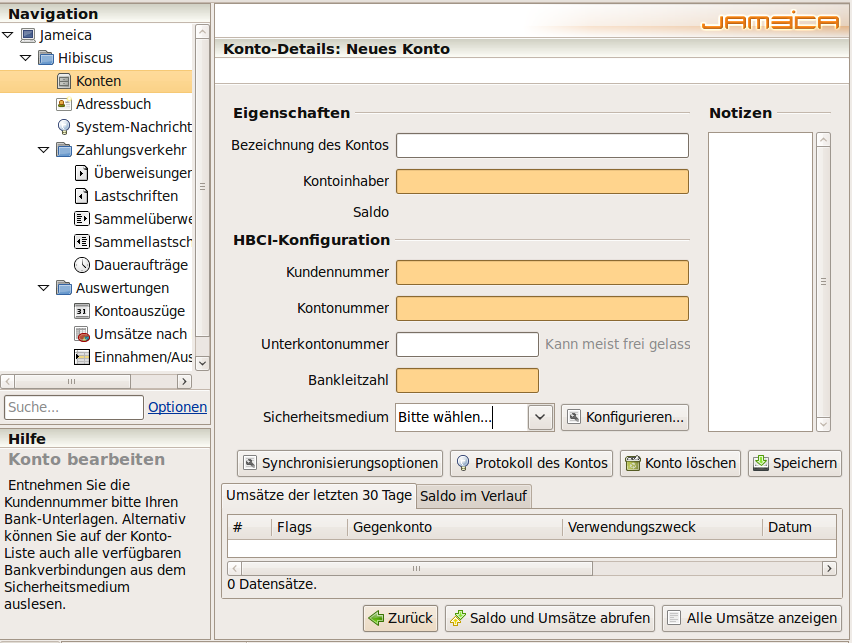
Task: Click the Speichern button
Action: [x=794, y=463]
